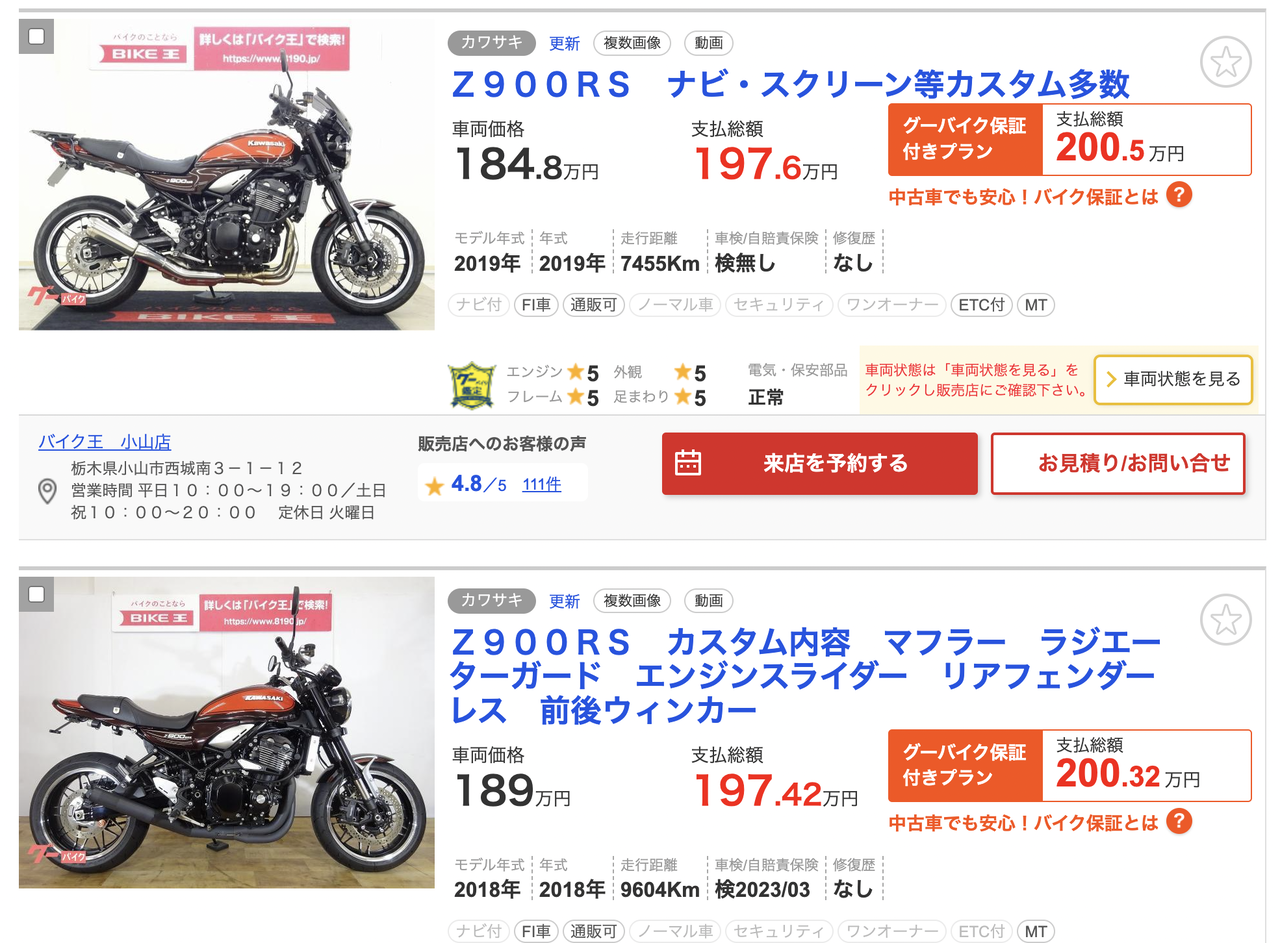The height and width of the screenshot is (943, 1280).
Task: Click the 複数画像 tag on first listing
Action: 632,43
